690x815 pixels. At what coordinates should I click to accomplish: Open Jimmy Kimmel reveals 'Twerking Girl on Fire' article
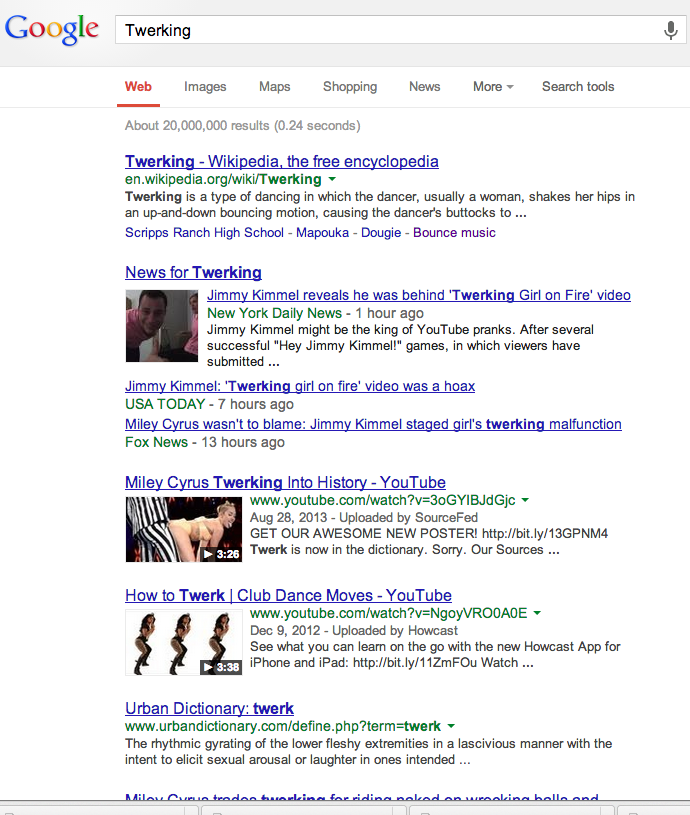(x=419, y=295)
